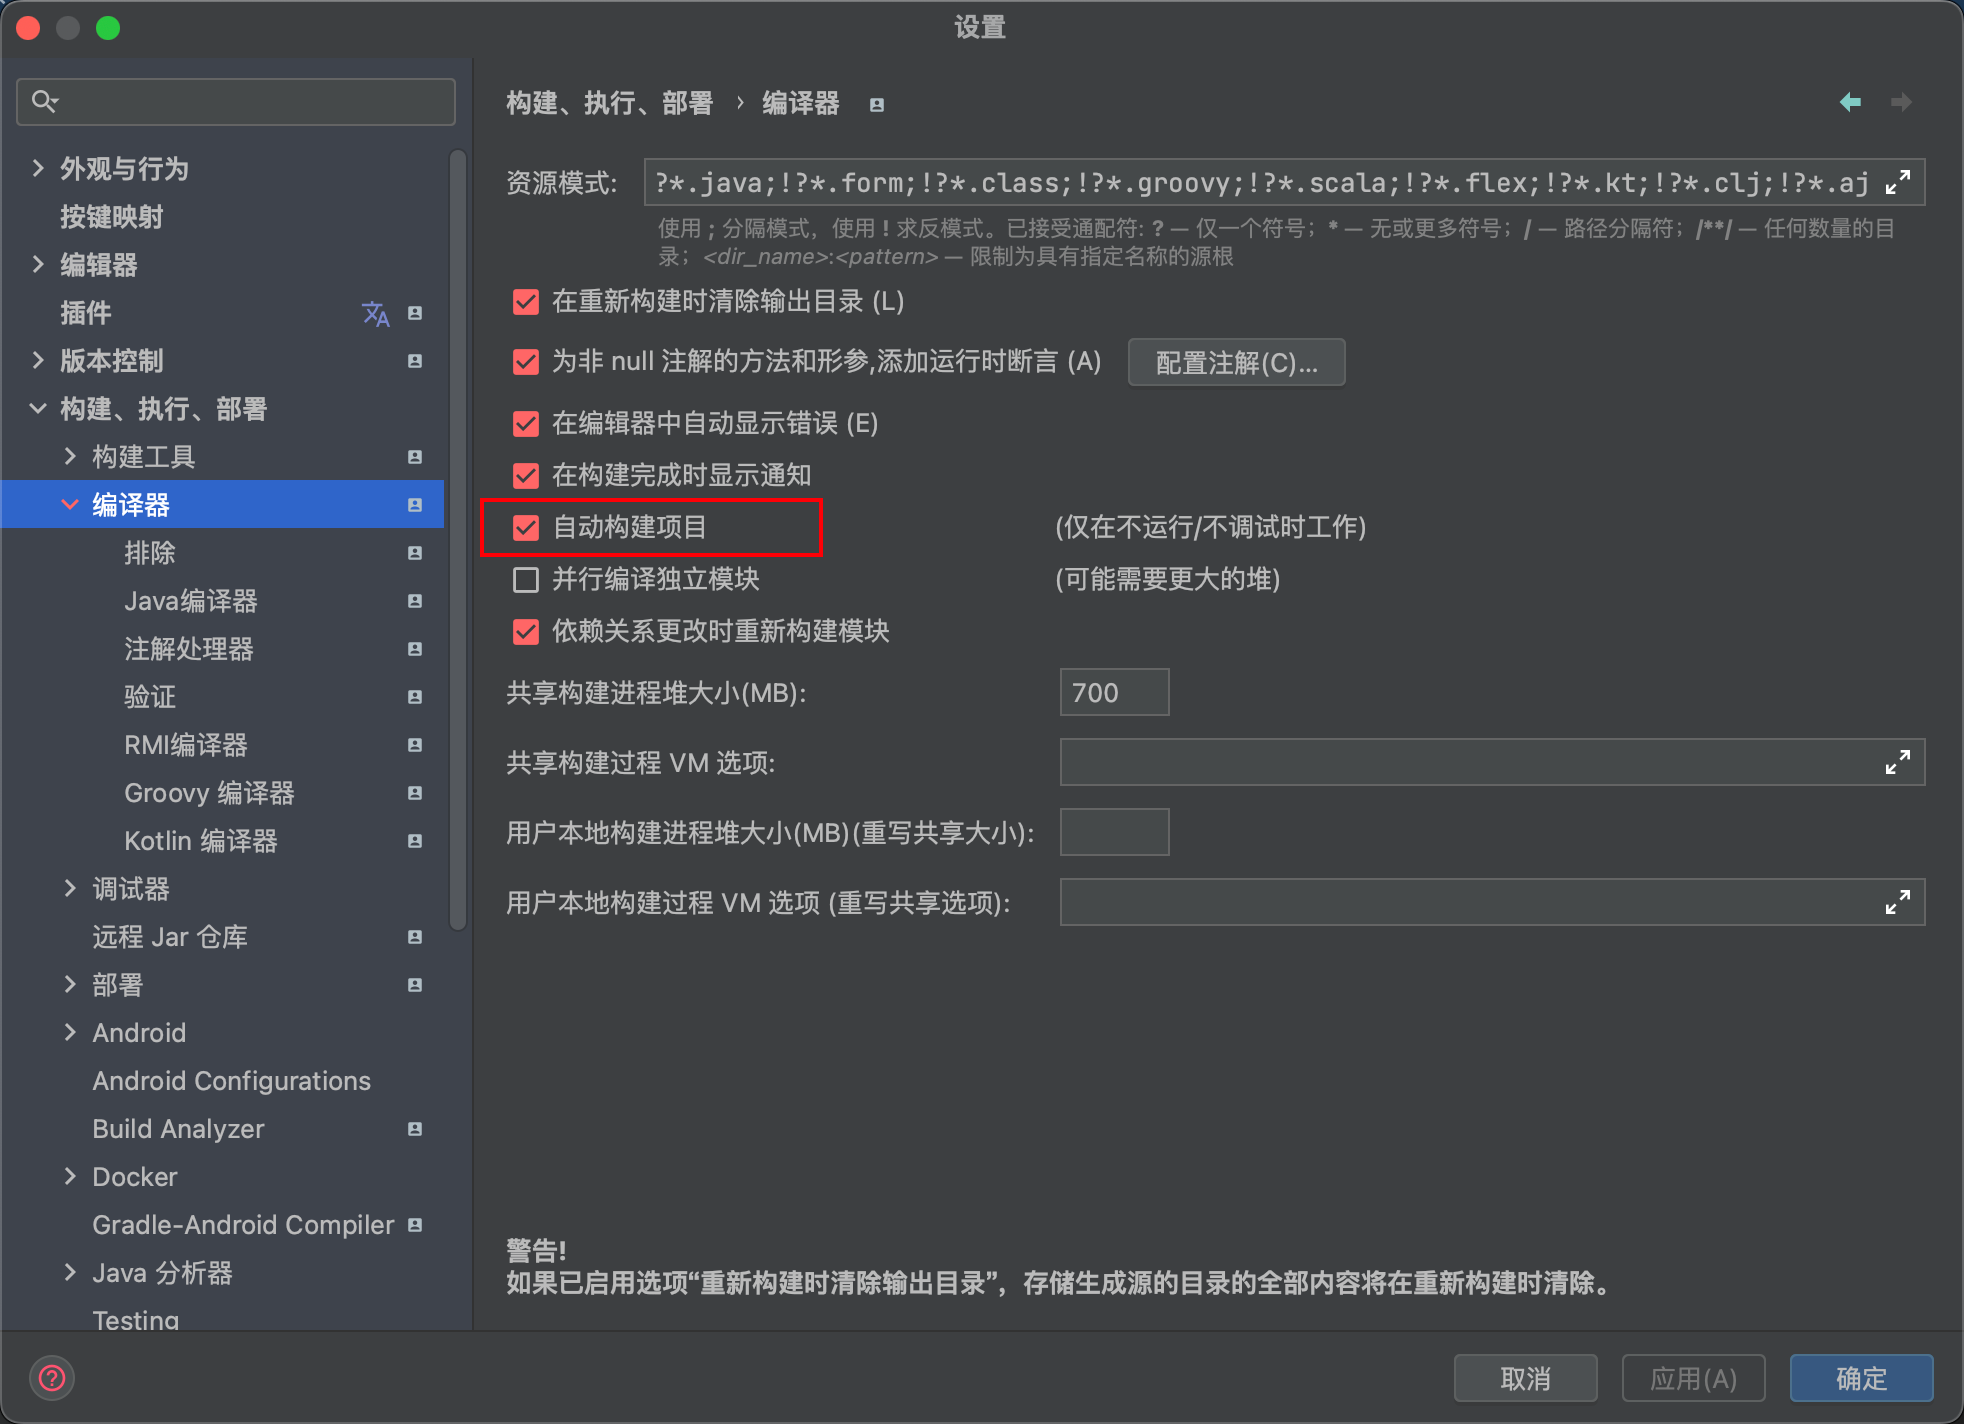Viewport: 1964px width, 1424px height.
Task: Enable 并行编译独立模块 checkbox
Action: (x=526, y=579)
